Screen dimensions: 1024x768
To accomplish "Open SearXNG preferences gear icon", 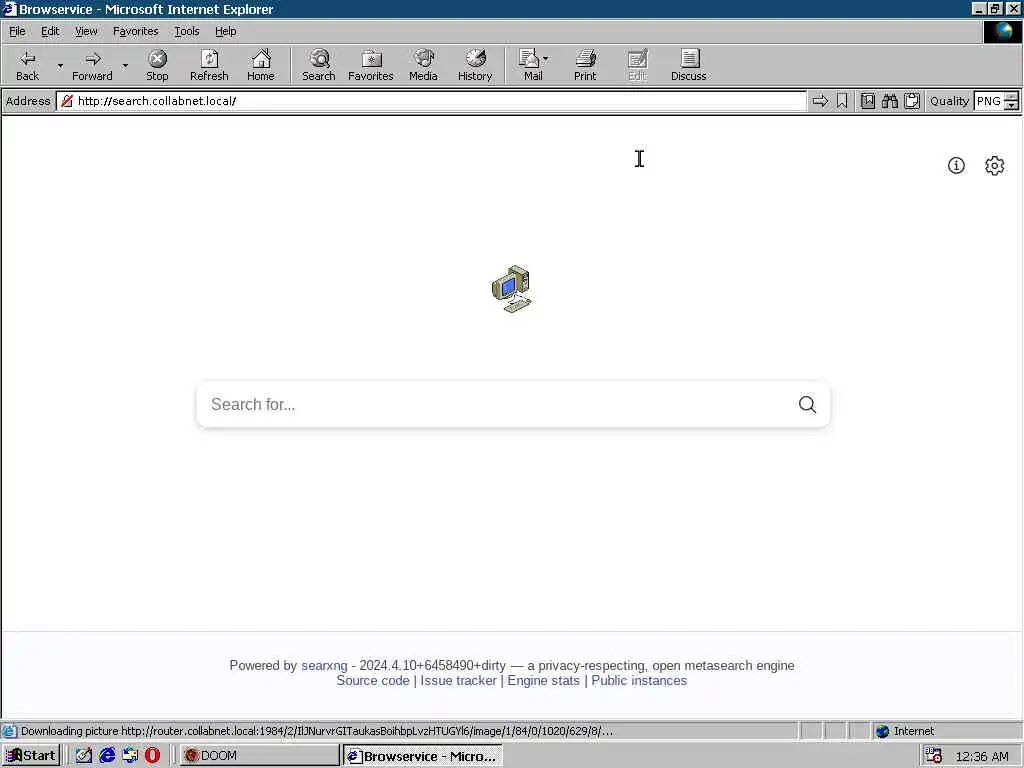I will pos(994,165).
